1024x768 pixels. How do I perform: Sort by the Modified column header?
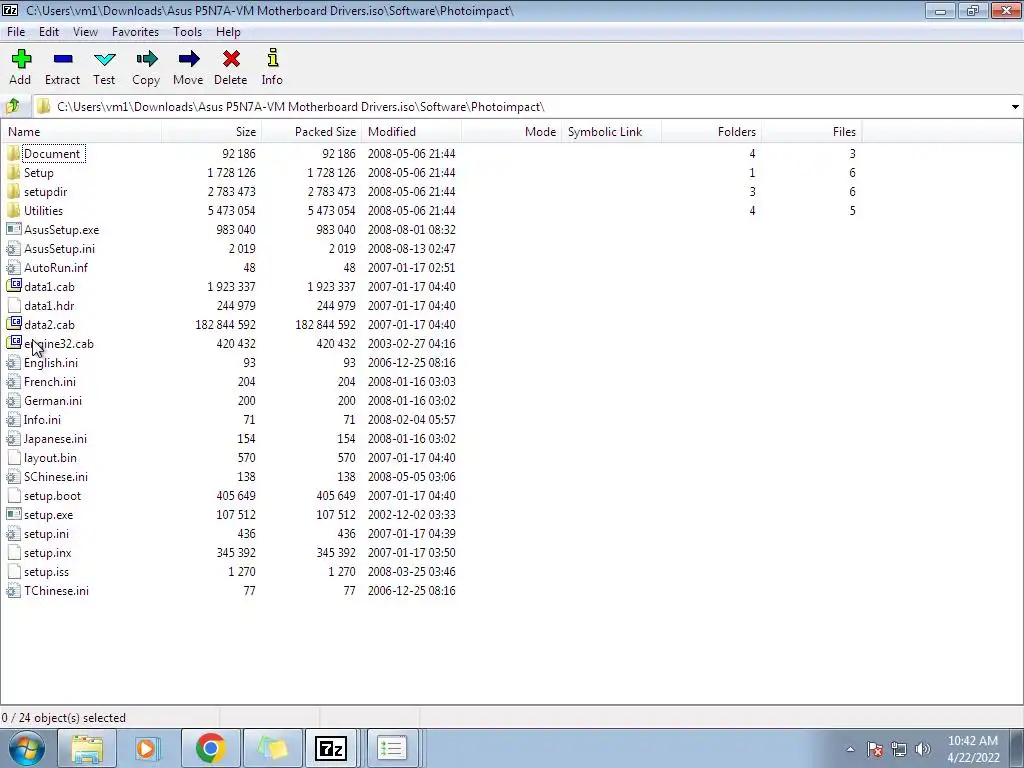(411, 132)
